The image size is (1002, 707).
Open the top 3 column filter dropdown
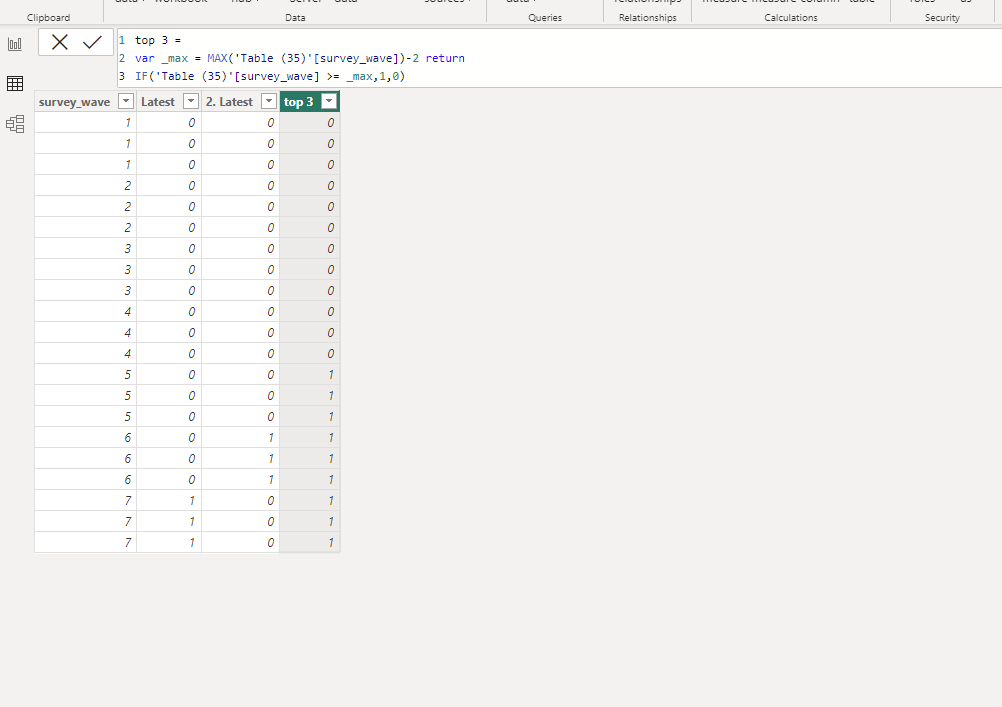329,102
